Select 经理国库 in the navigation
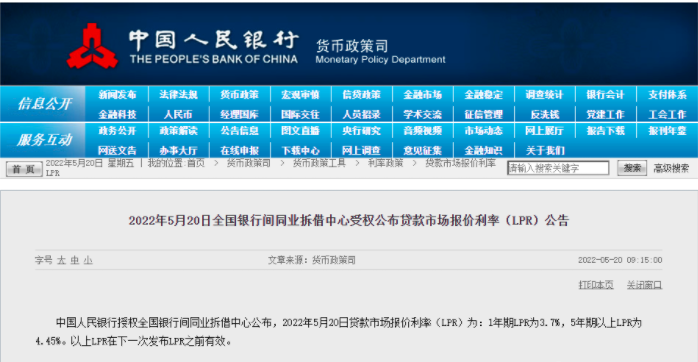698x362 pixels. pyautogui.click(x=239, y=114)
